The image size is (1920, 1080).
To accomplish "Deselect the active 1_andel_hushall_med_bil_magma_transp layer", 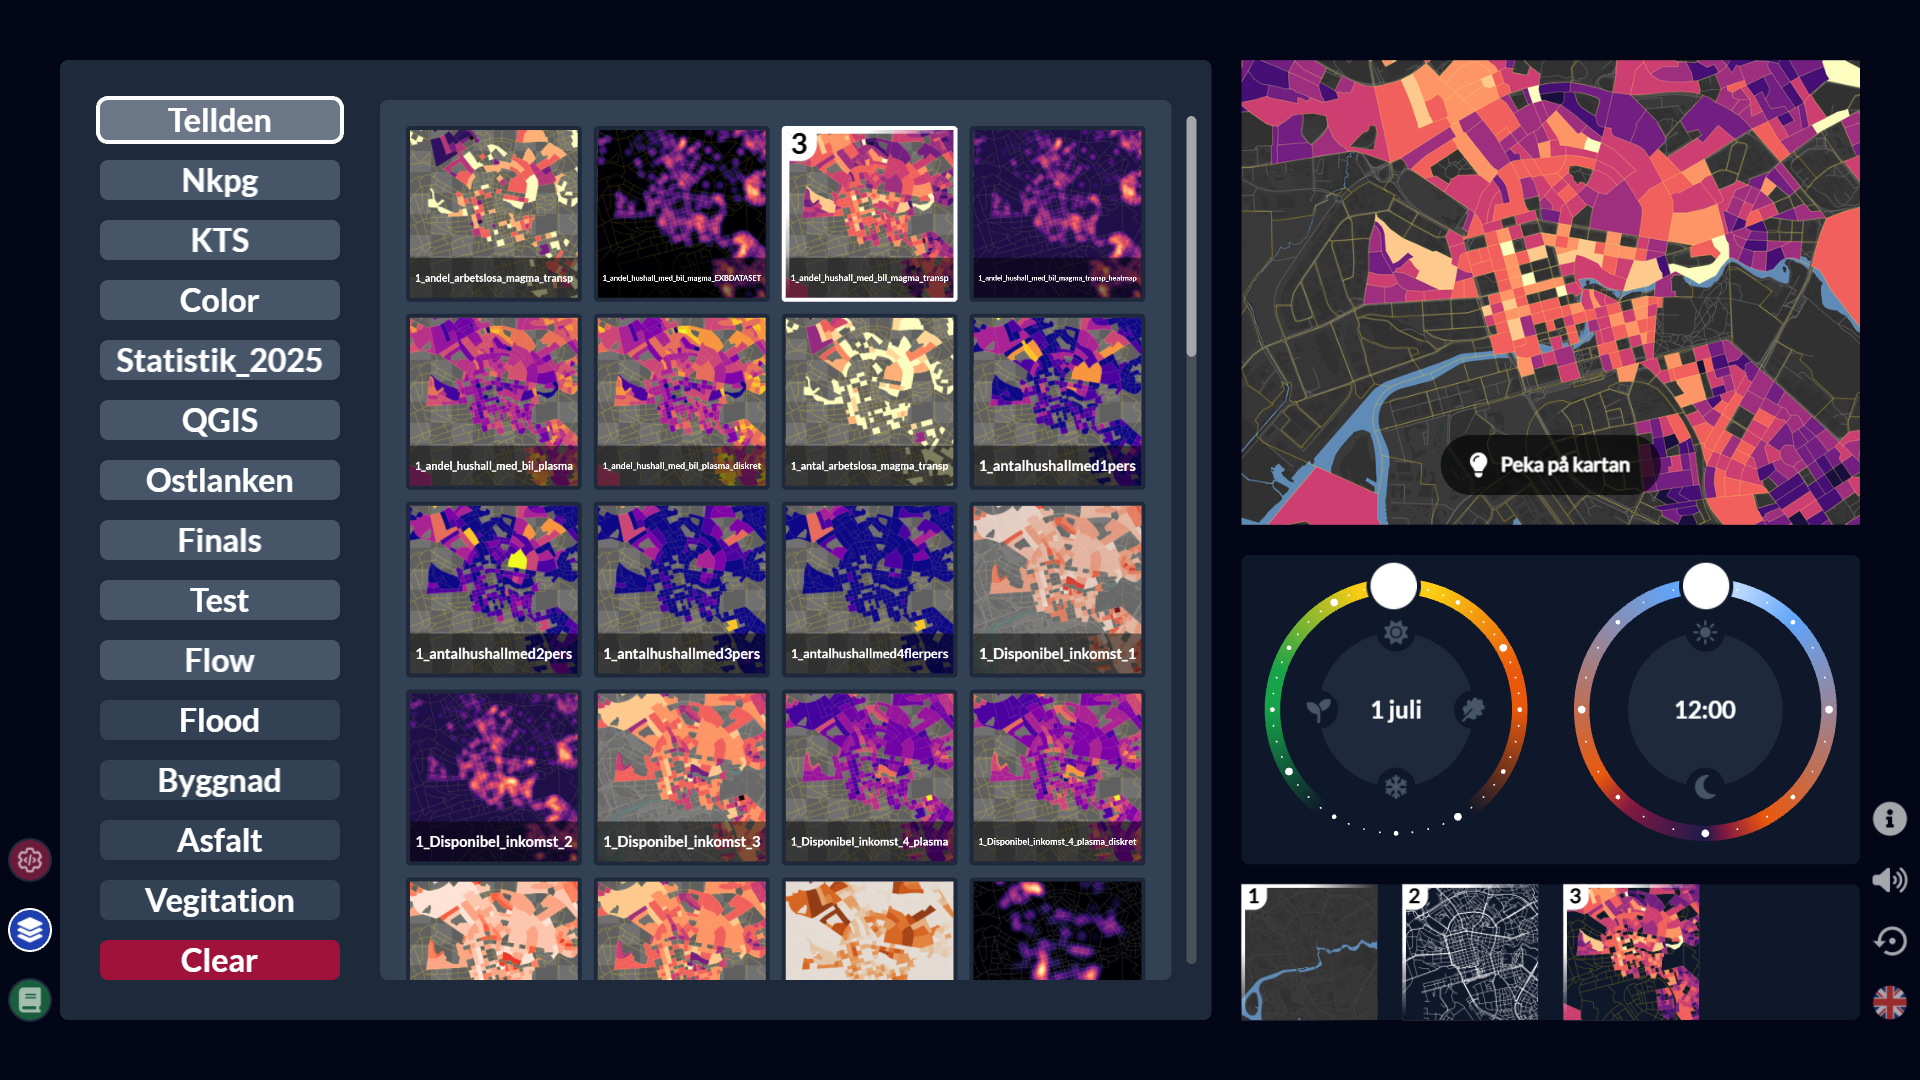I will [x=870, y=213].
